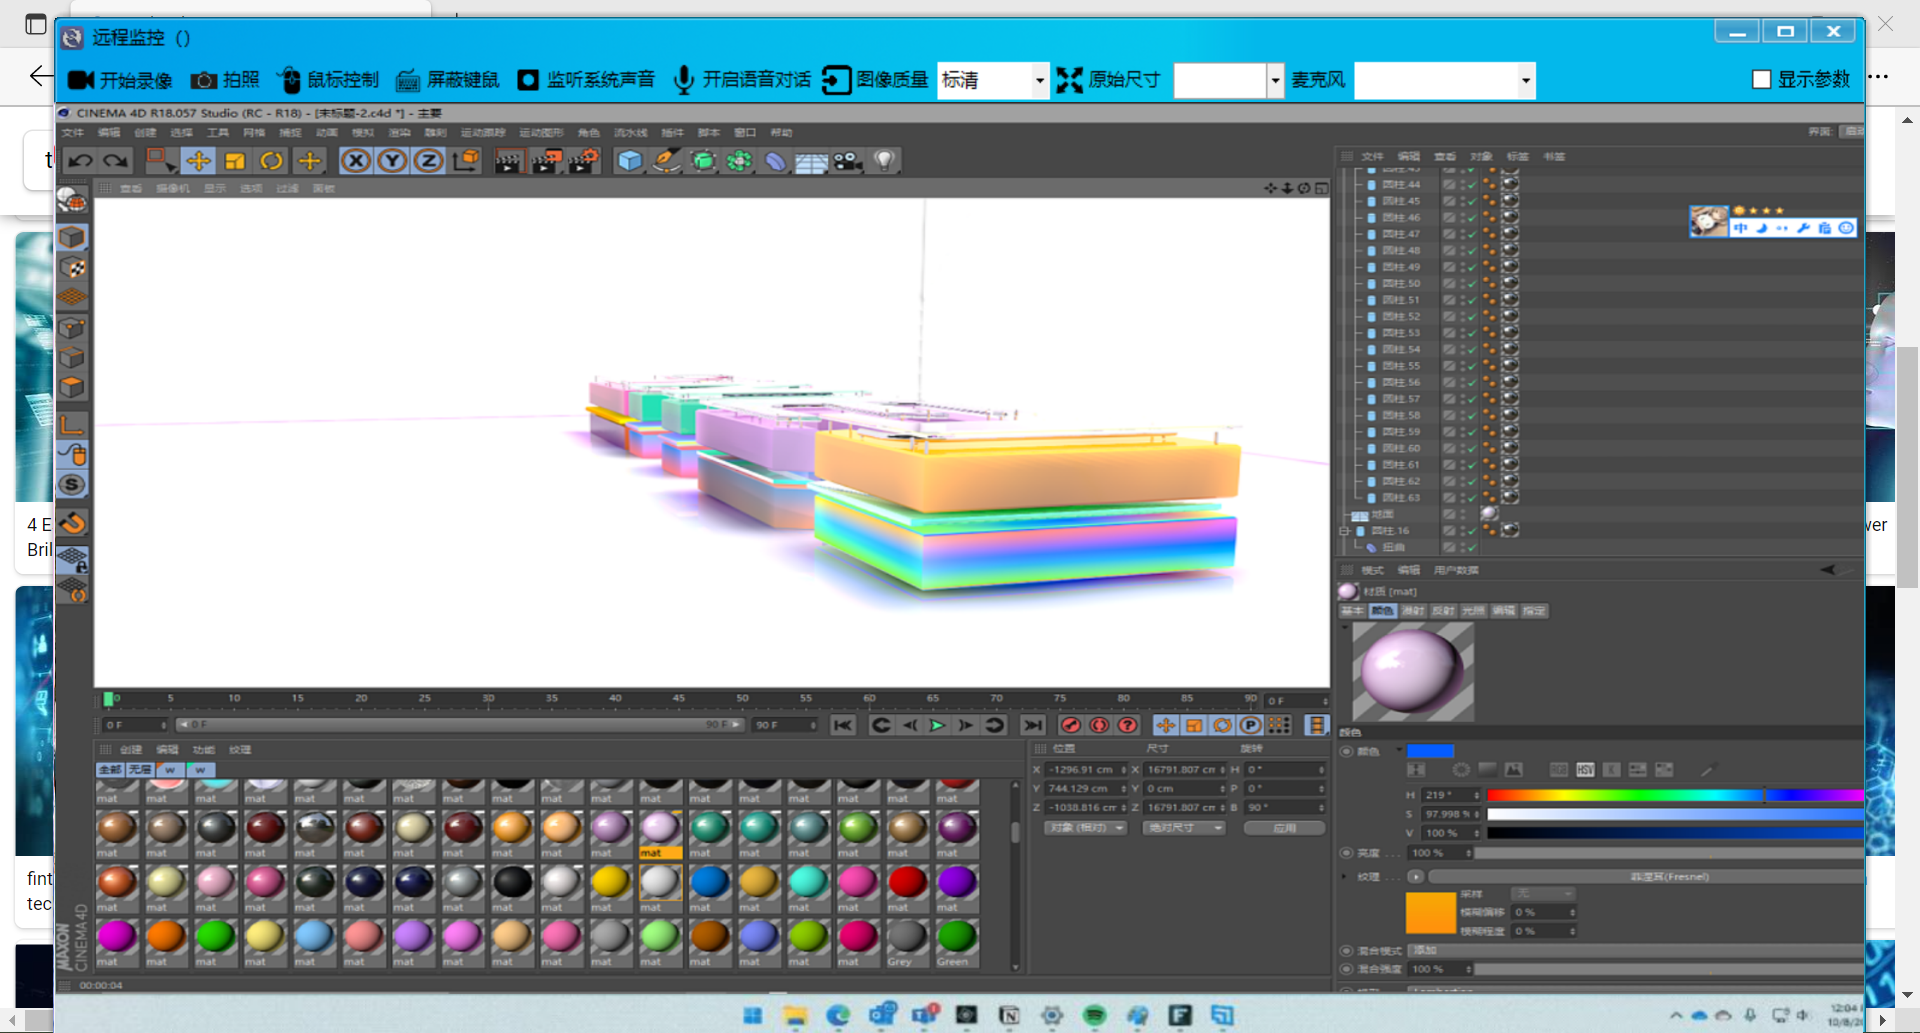
Task: Open the 图像质量 标清 dropdown
Action: point(1039,80)
